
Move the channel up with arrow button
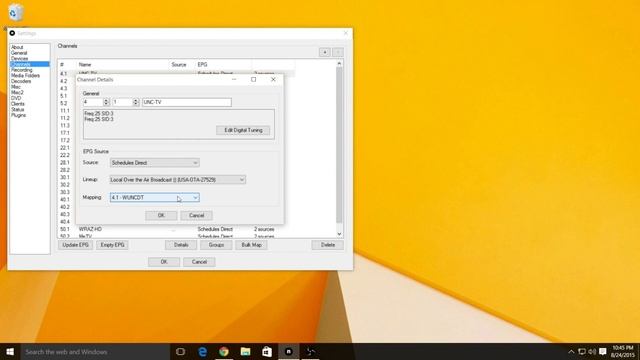pyautogui.click(x=325, y=52)
